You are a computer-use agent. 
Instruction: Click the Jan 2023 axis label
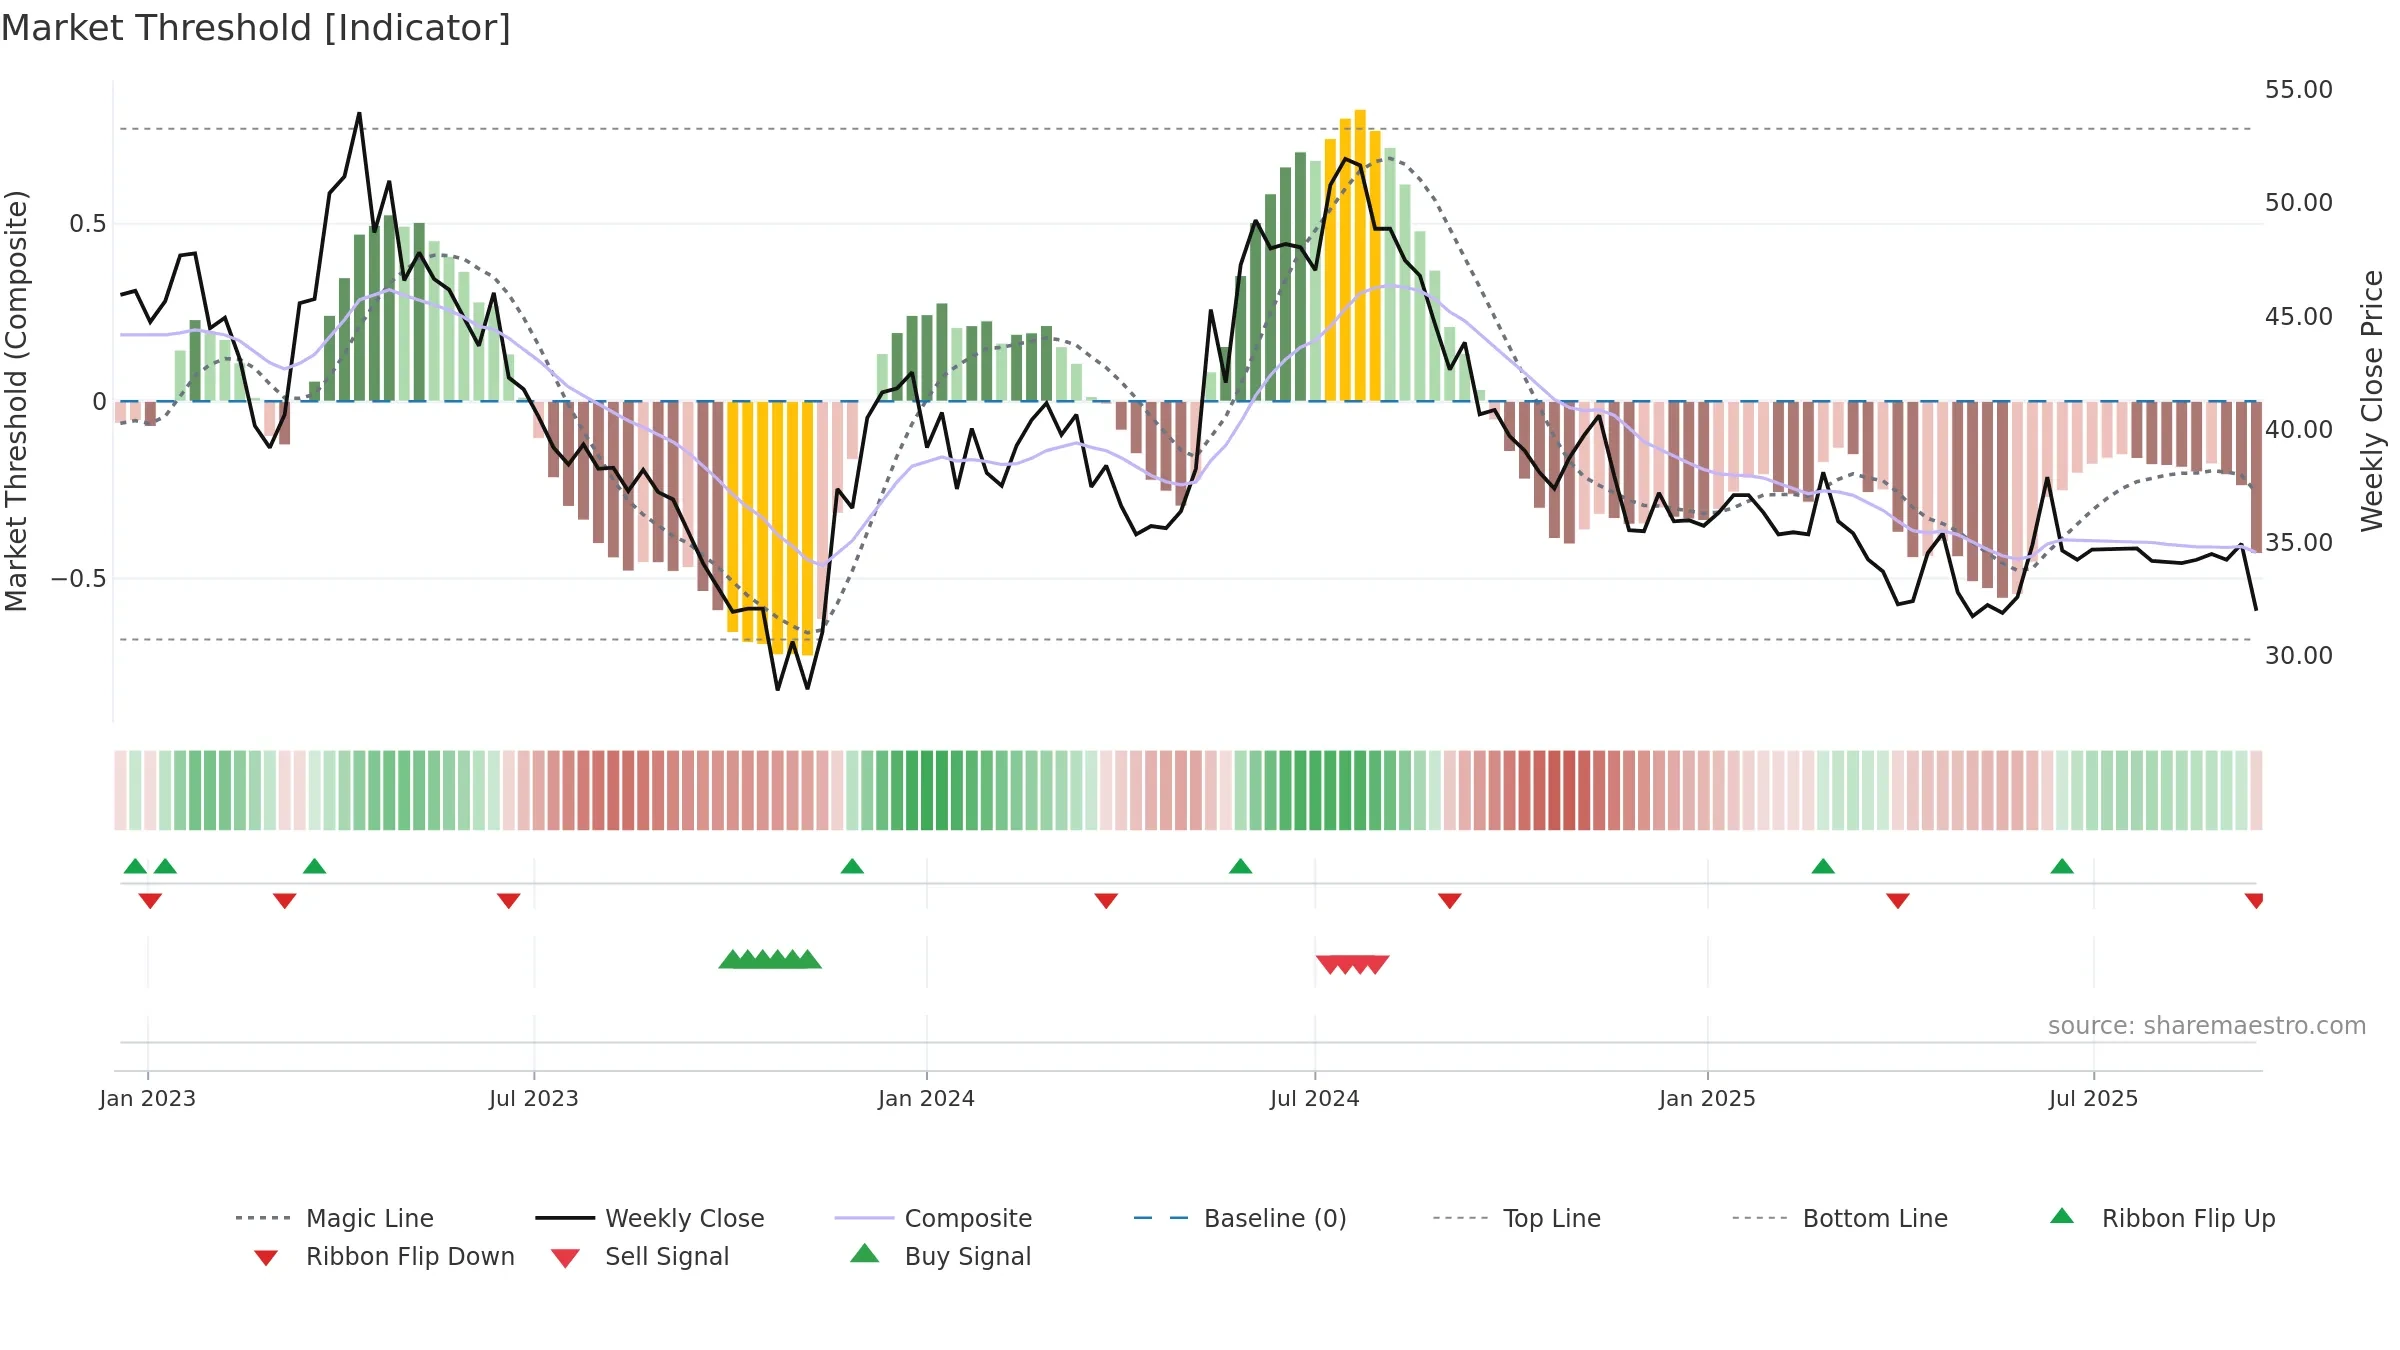[x=148, y=1098]
